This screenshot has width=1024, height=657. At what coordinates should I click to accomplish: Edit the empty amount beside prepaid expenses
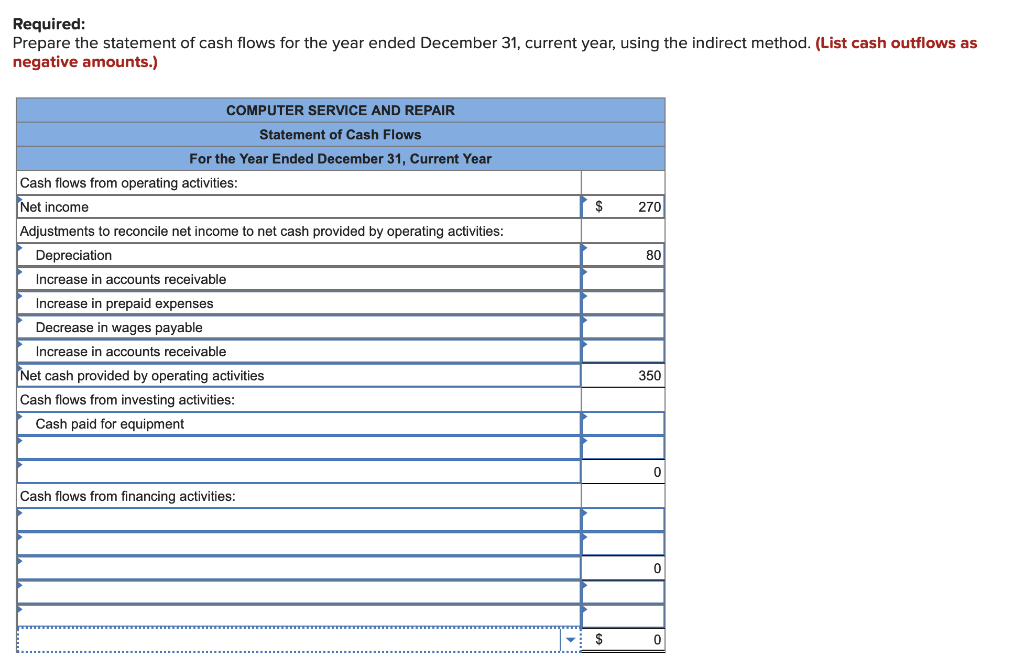622,303
